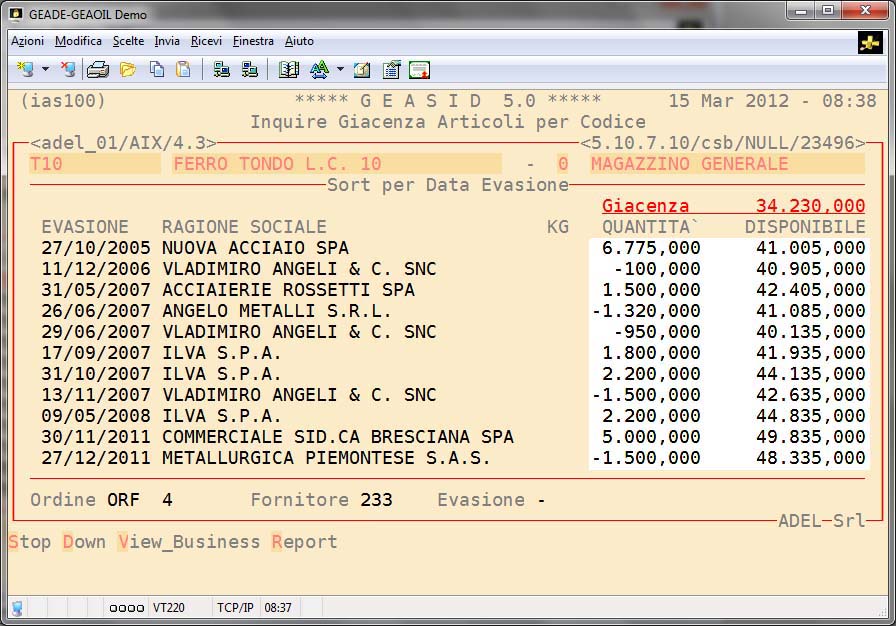Open the Scelte menu
The height and width of the screenshot is (626, 896).
click(x=128, y=41)
